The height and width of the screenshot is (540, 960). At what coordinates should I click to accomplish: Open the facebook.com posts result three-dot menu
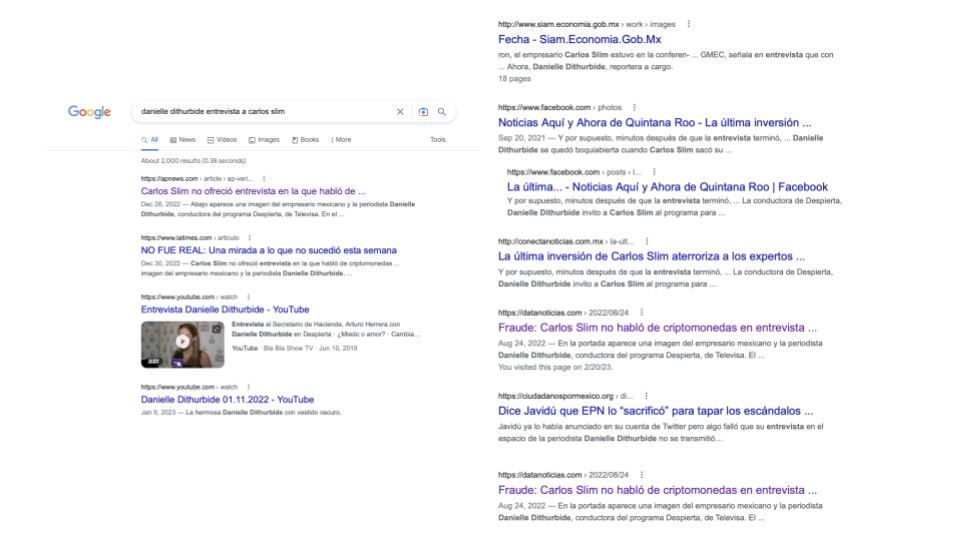point(654,173)
